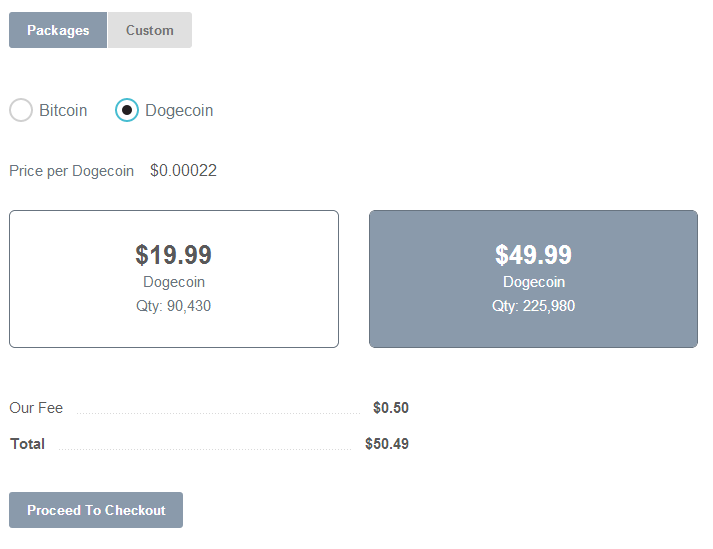The height and width of the screenshot is (549, 713).
Task: Switch to the Packages tab
Action: pos(58,30)
